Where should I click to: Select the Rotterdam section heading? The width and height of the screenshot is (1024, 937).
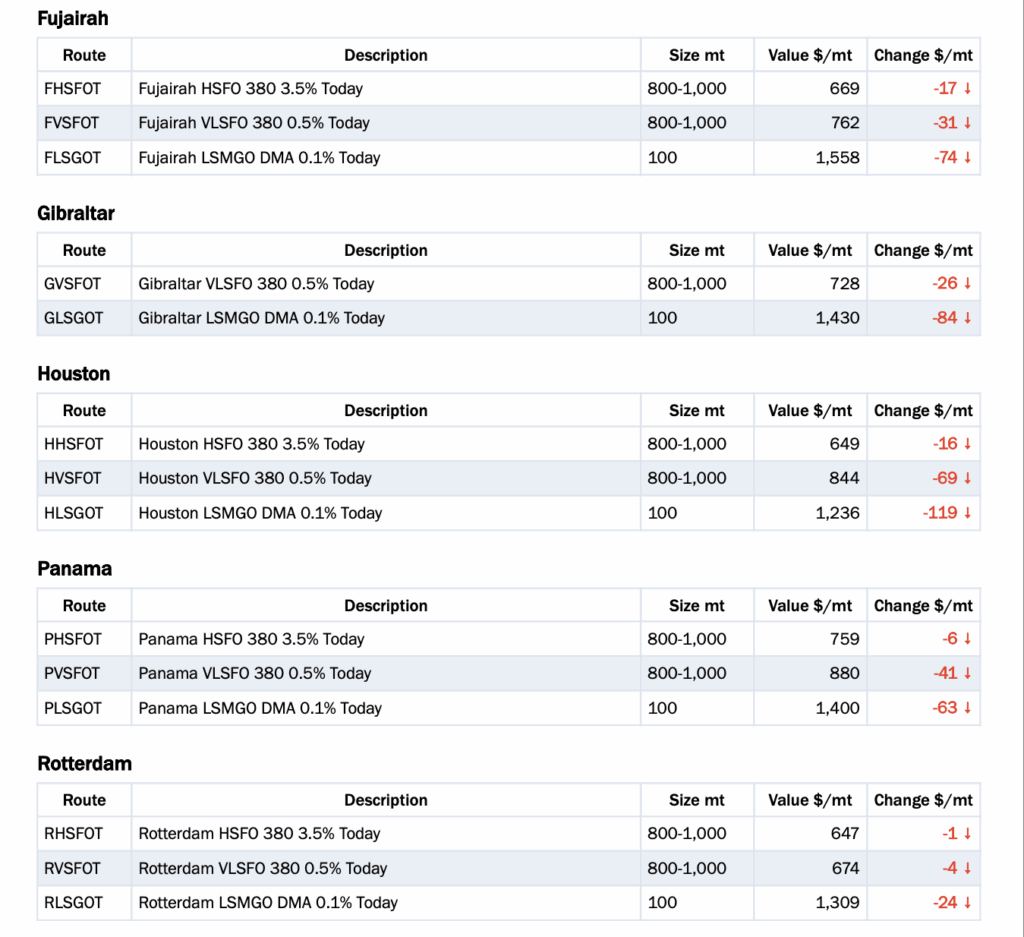click(85, 763)
